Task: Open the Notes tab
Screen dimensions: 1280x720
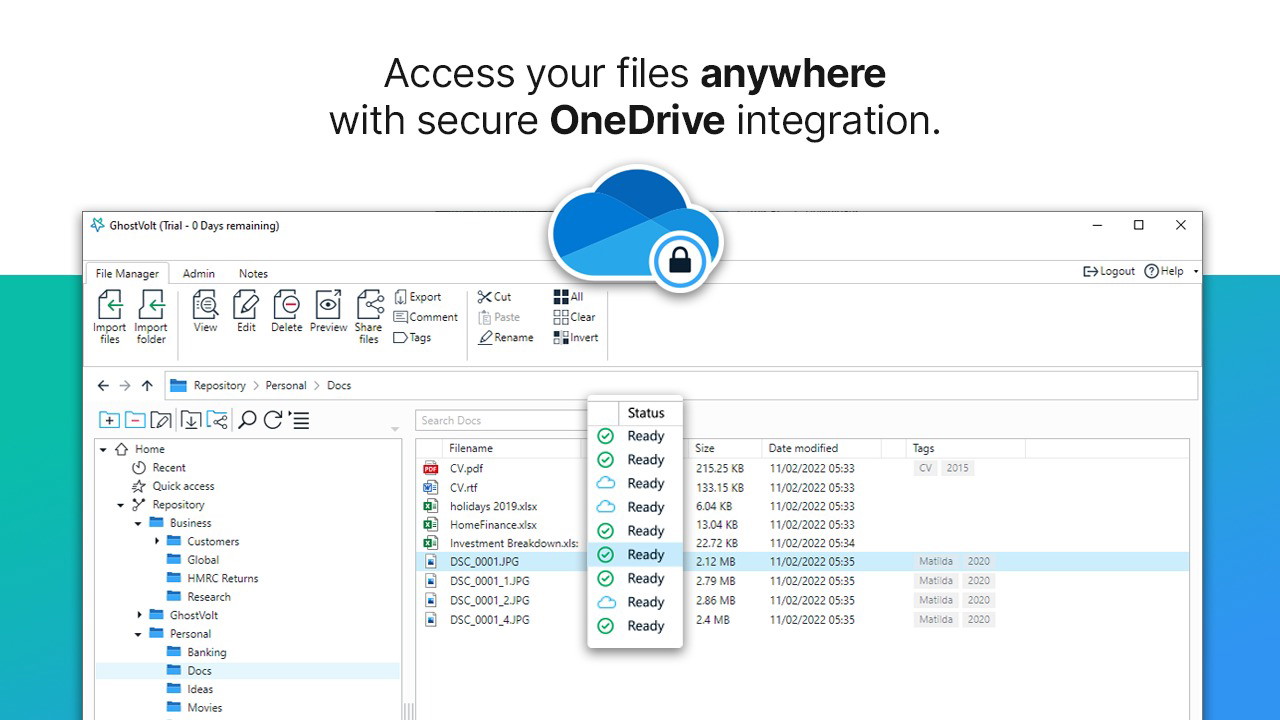Action: pos(253,273)
